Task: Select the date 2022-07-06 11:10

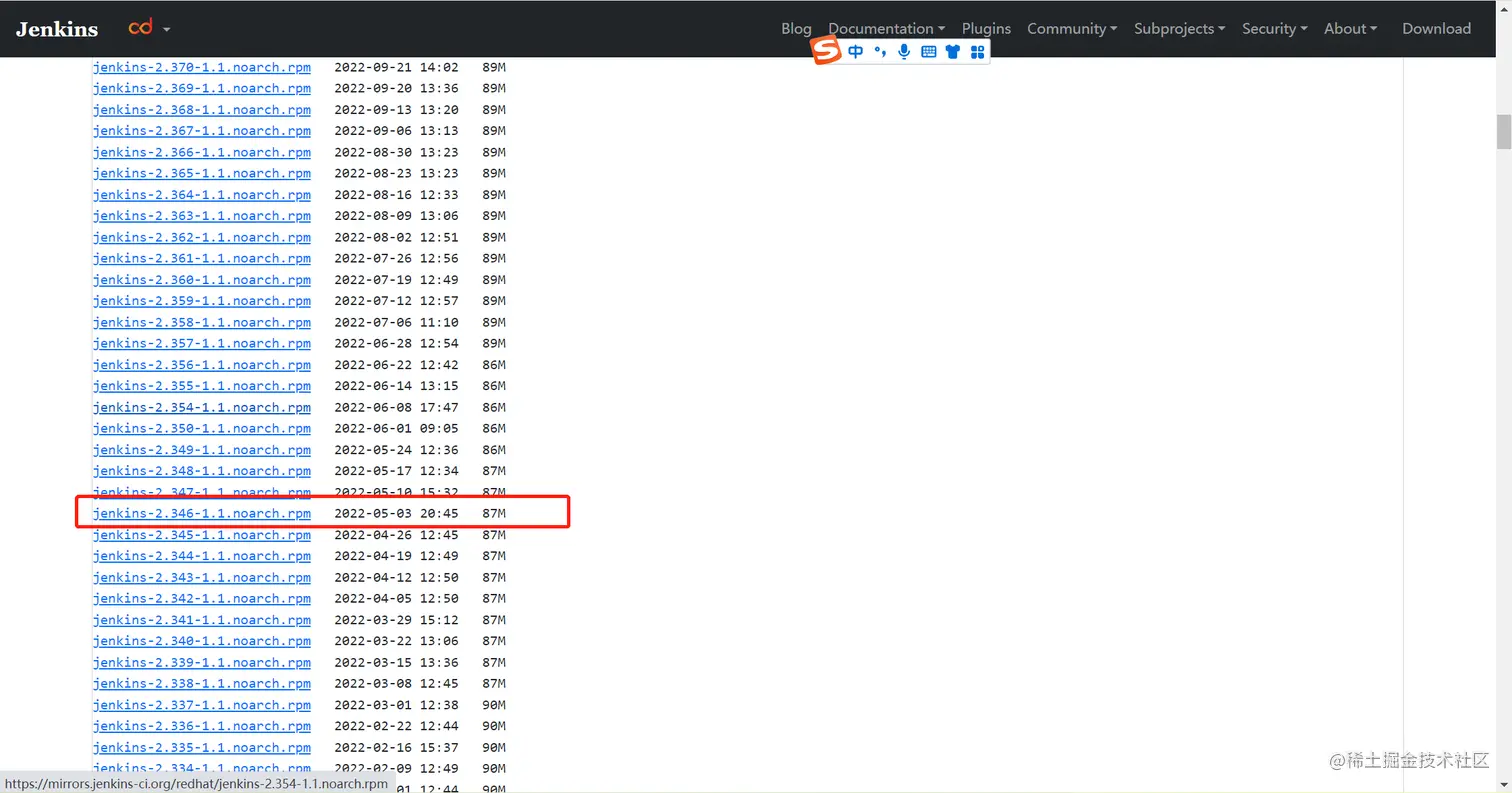Action: 396,322
